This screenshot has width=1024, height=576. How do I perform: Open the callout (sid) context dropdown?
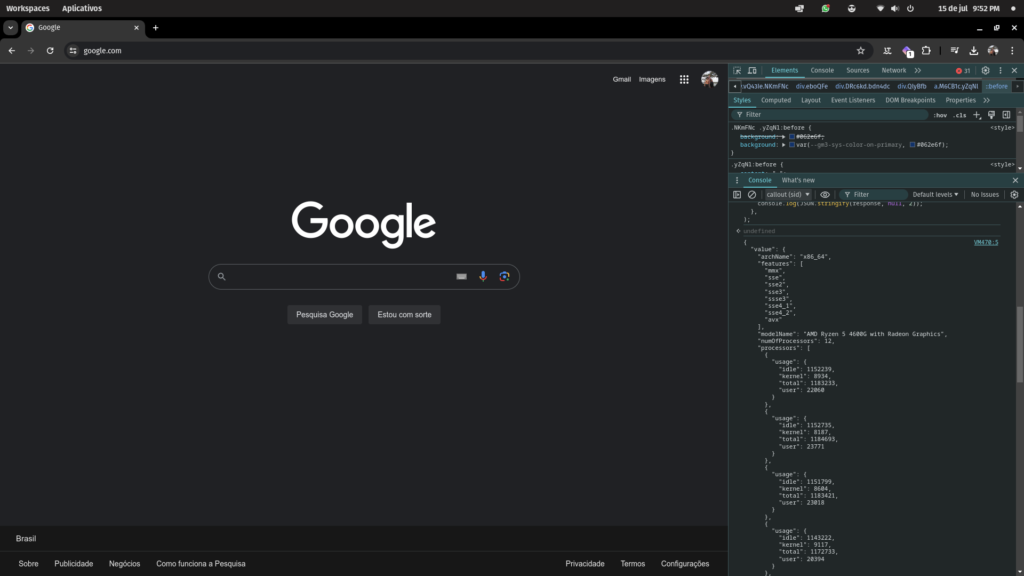click(x=789, y=195)
